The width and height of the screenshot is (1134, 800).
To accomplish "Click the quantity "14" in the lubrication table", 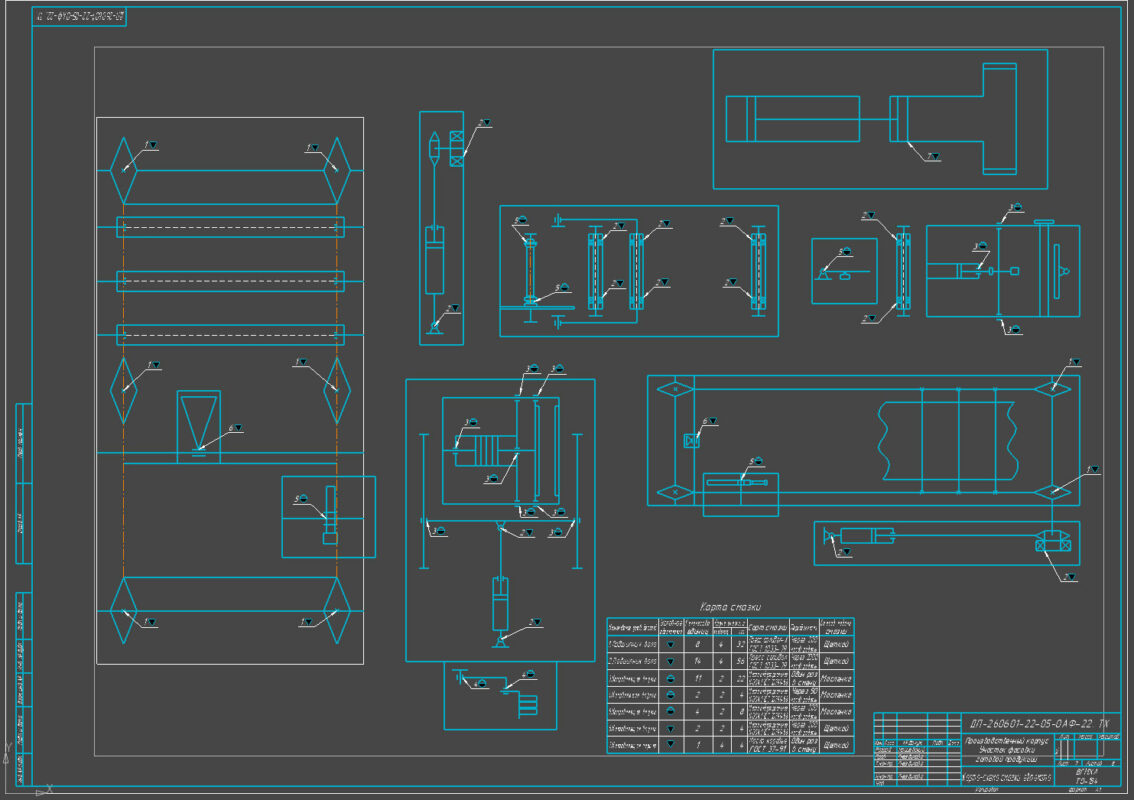I will 697,661.
